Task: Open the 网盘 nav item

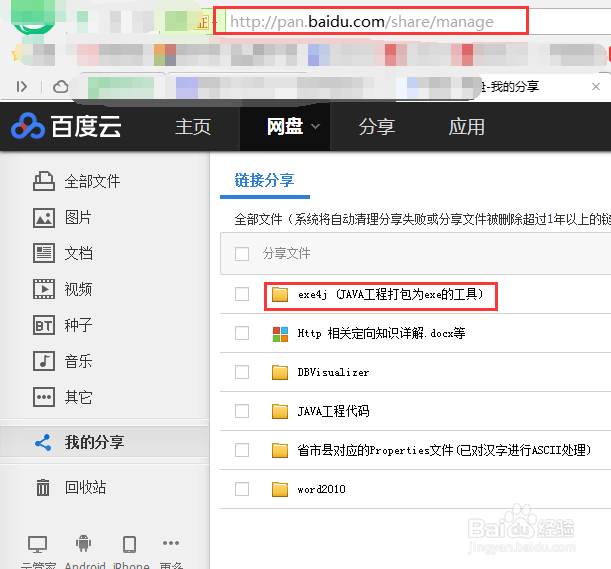Action: coord(285,126)
